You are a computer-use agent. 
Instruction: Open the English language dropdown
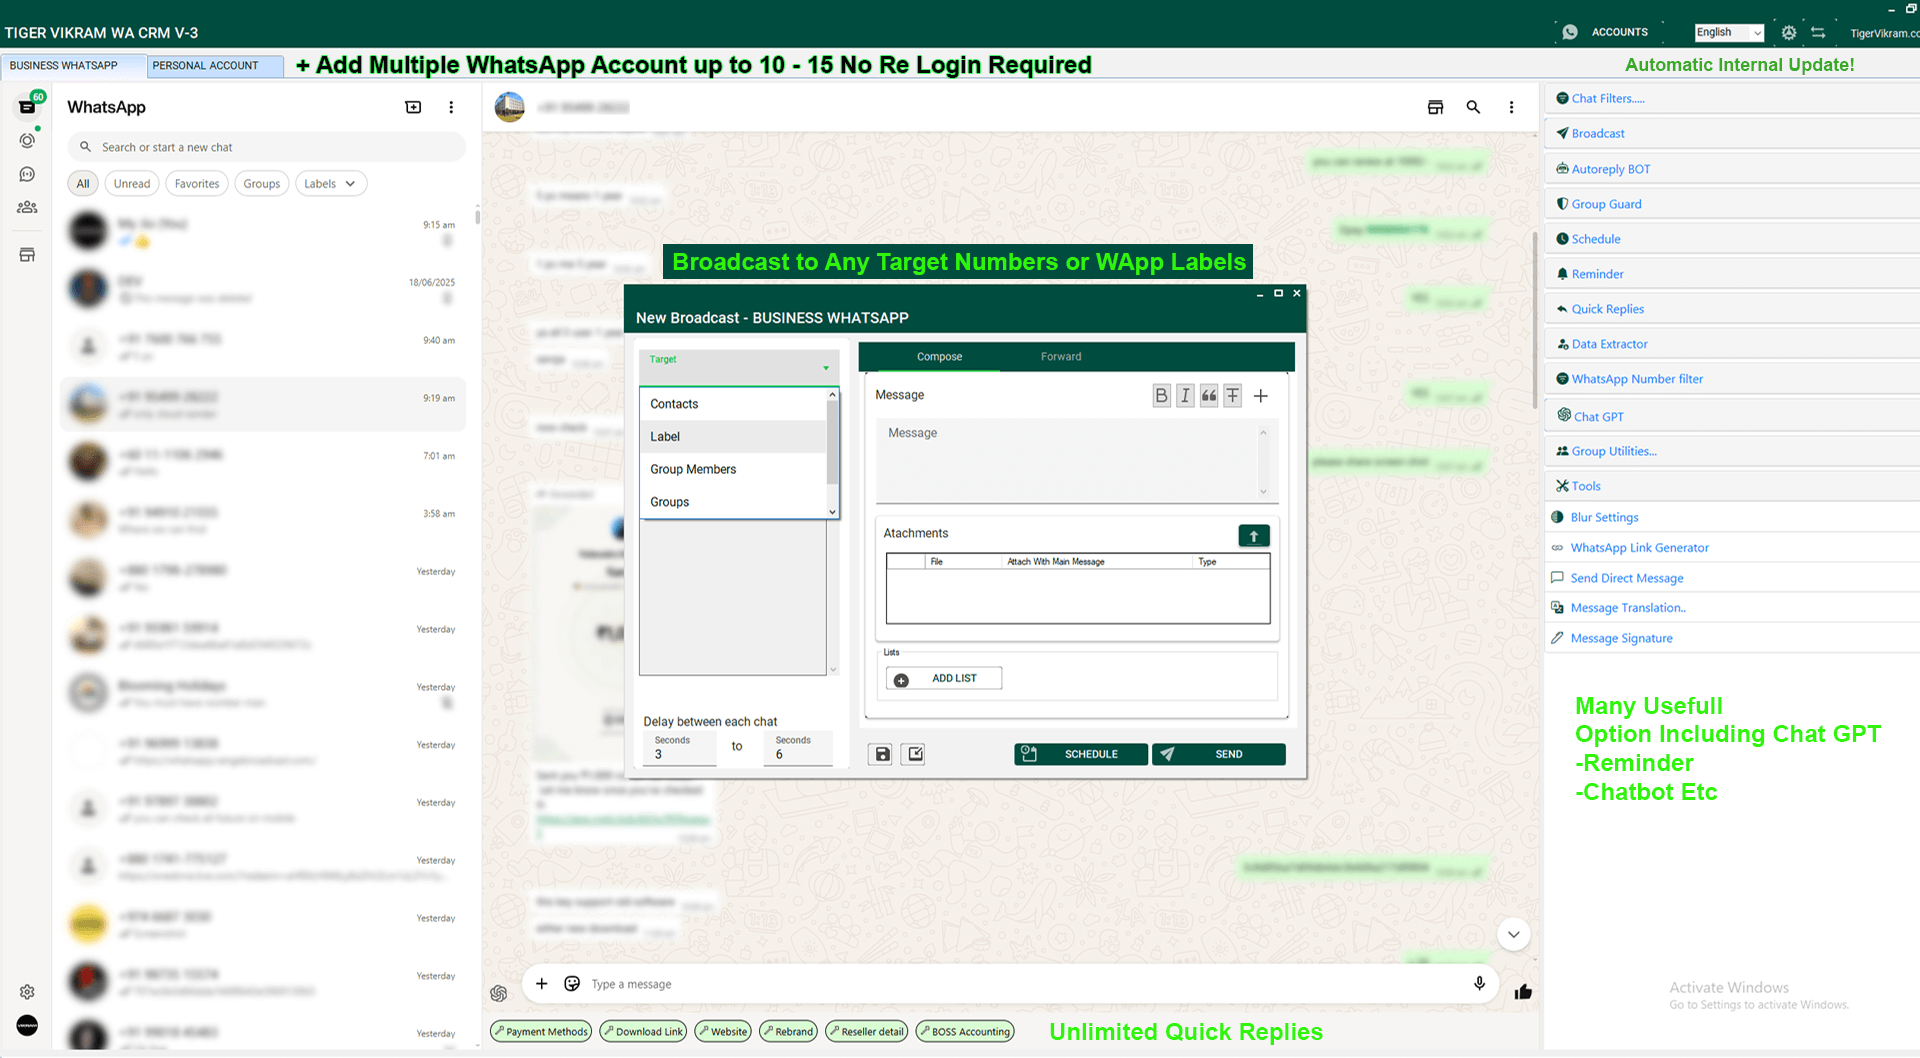pos(1729,32)
